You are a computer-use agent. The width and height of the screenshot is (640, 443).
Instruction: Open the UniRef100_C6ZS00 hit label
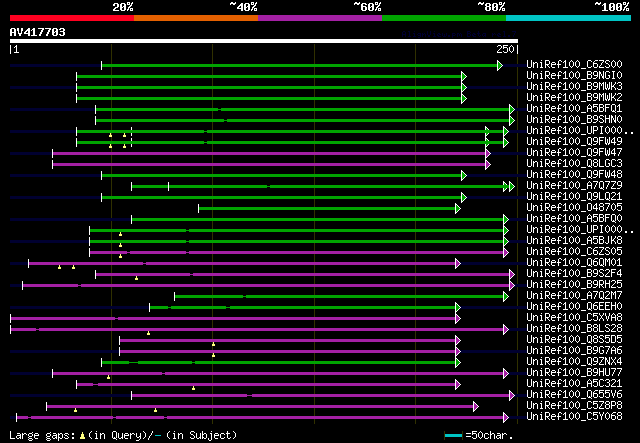pyautogui.click(x=575, y=65)
